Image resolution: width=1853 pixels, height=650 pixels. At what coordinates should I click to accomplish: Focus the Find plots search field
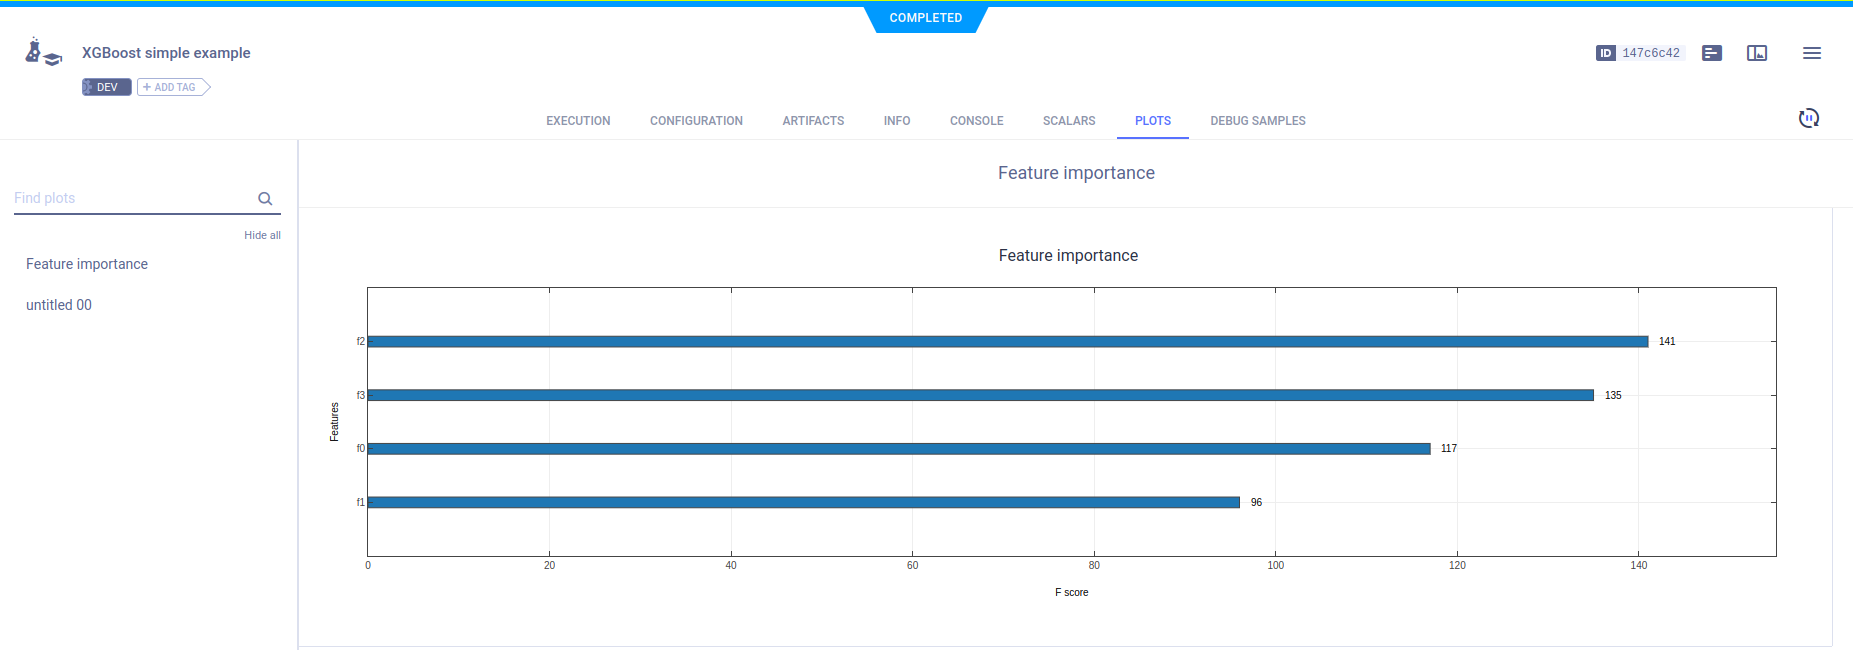click(130, 198)
